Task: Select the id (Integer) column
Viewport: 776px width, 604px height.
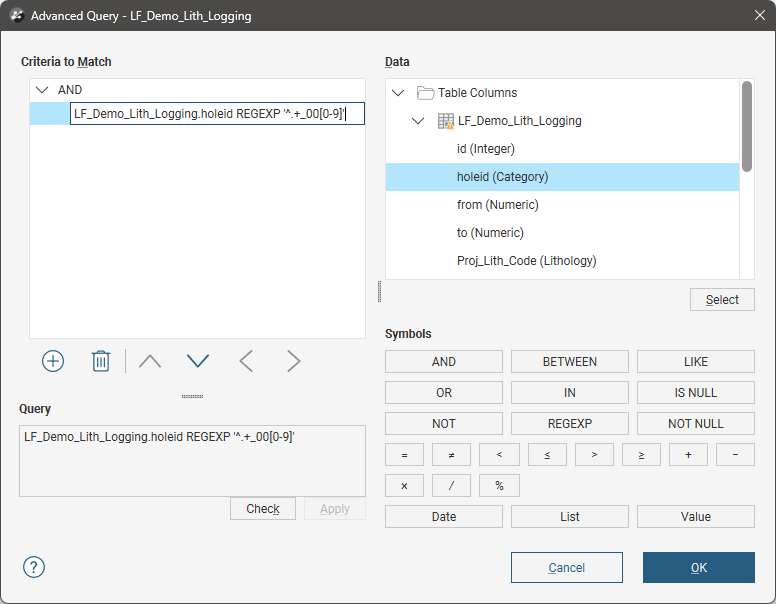Action: pos(485,149)
